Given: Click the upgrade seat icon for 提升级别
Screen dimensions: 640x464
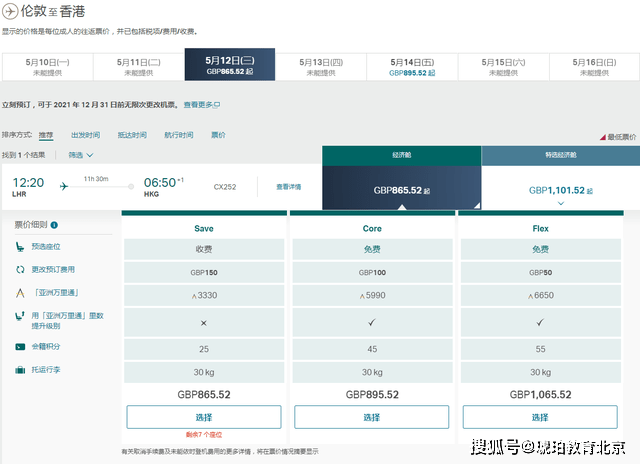Looking at the screenshot, I should (x=20, y=316).
